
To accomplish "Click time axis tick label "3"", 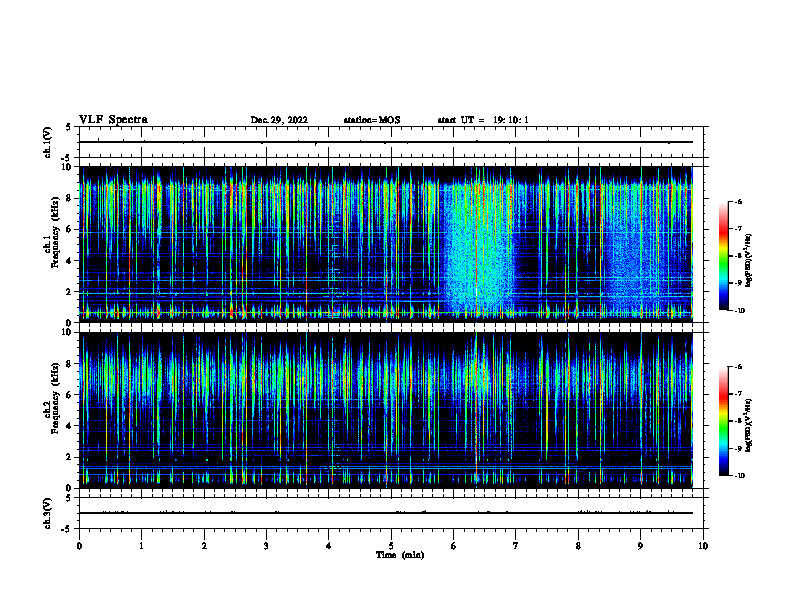I will (x=266, y=546).
